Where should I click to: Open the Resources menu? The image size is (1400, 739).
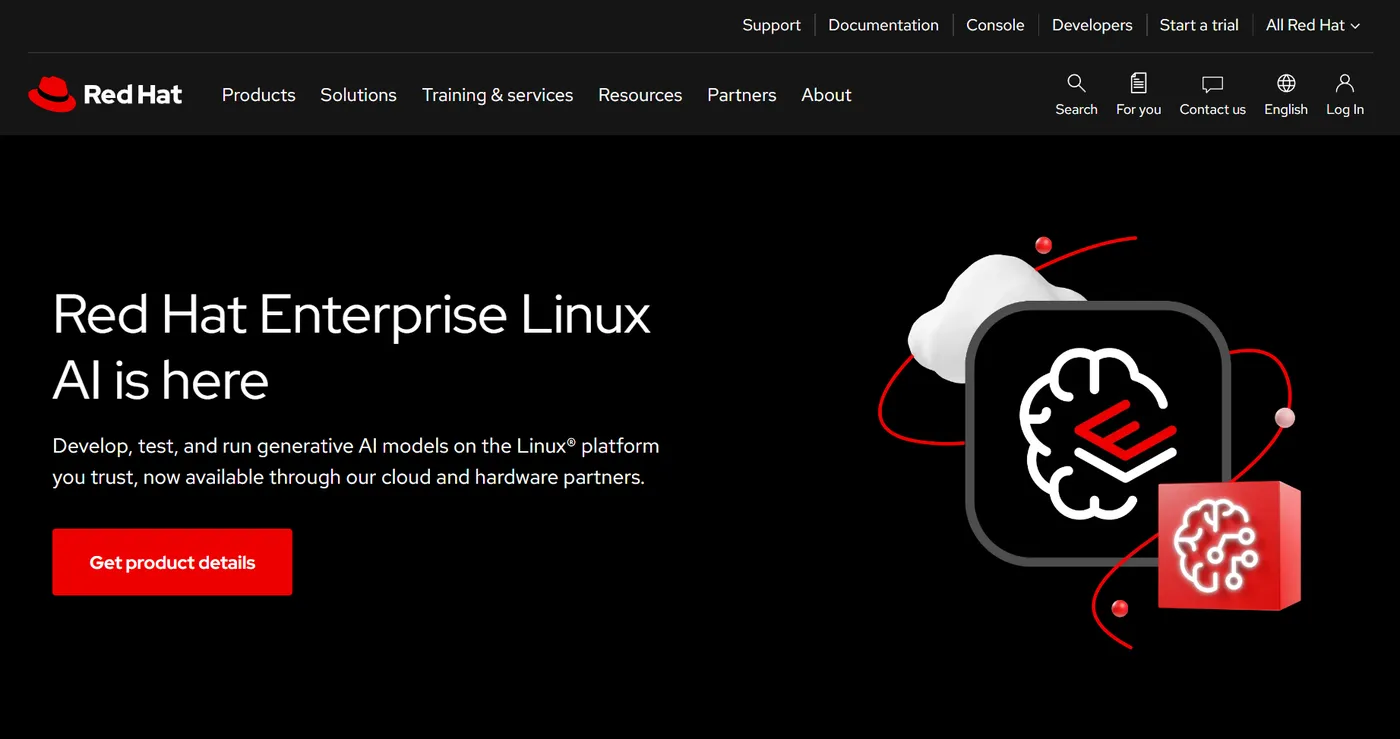(640, 95)
